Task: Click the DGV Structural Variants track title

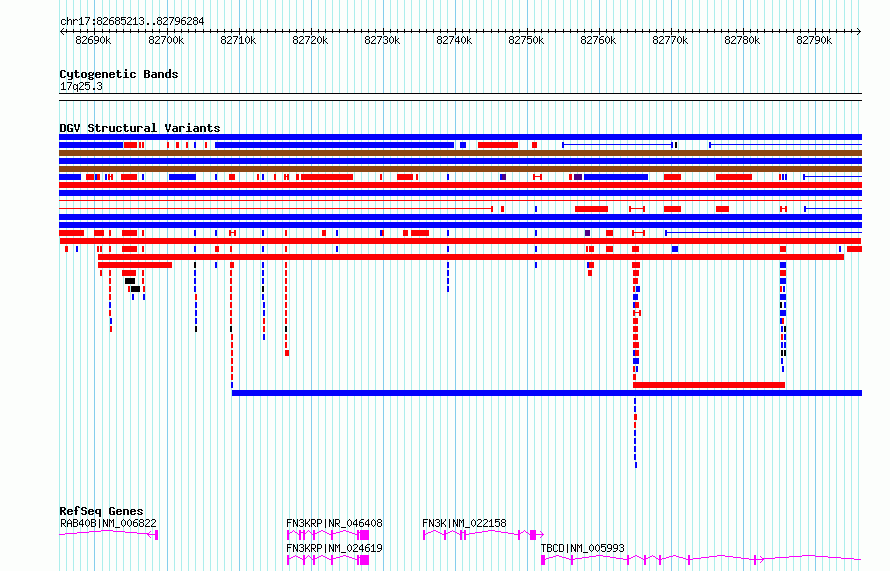Action: 140,128
